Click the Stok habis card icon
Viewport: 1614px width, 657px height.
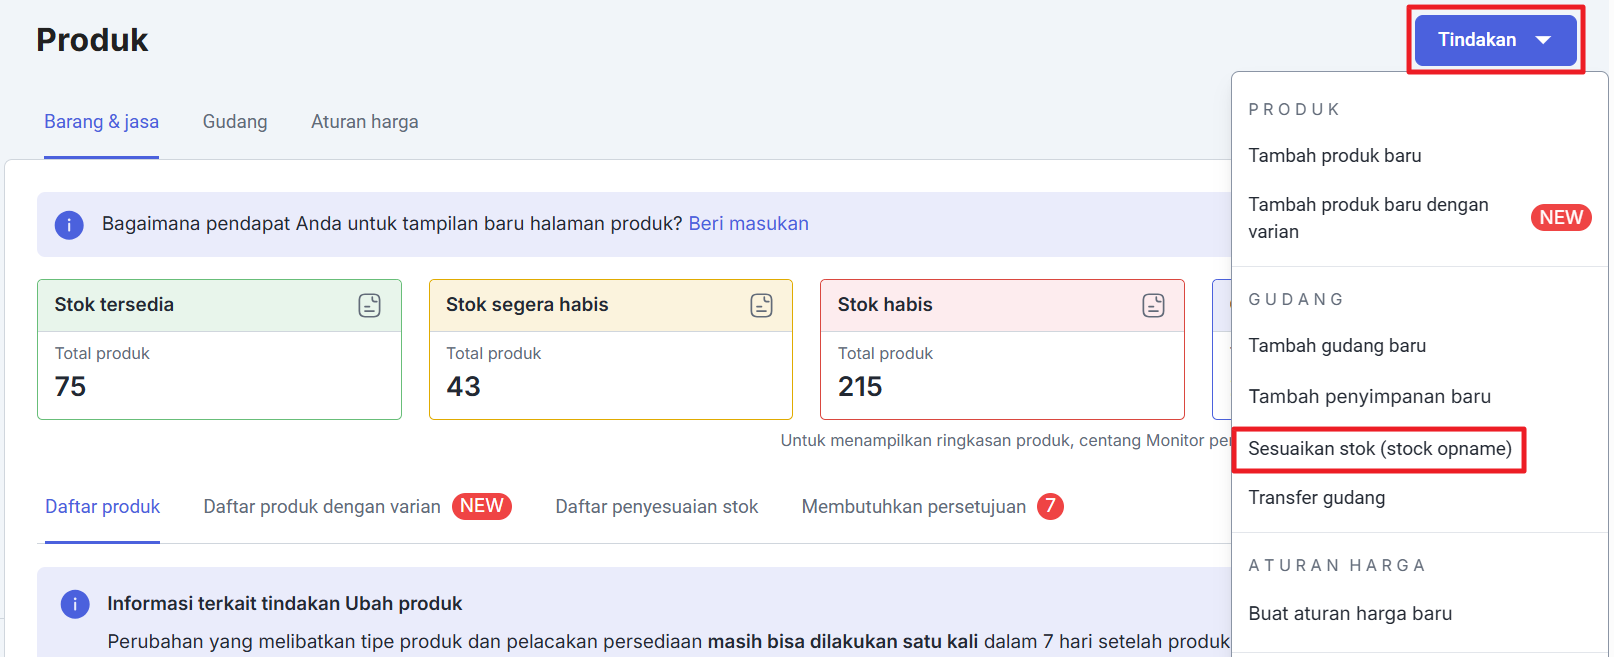point(1153,305)
